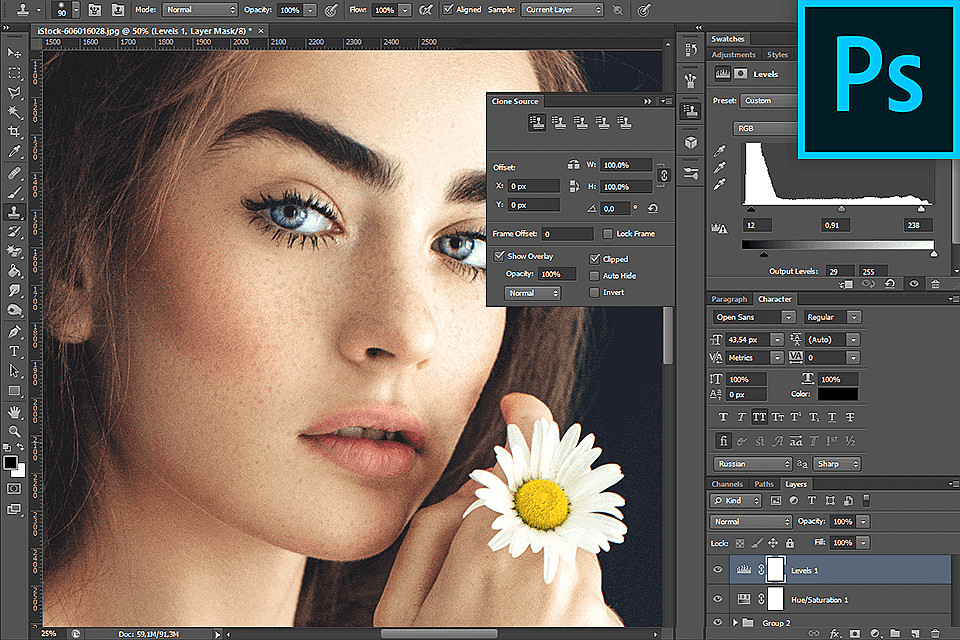Image resolution: width=960 pixels, height=640 pixels.
Task: Select the Zoom magnifier tool
Action: (x=14, y=431)
